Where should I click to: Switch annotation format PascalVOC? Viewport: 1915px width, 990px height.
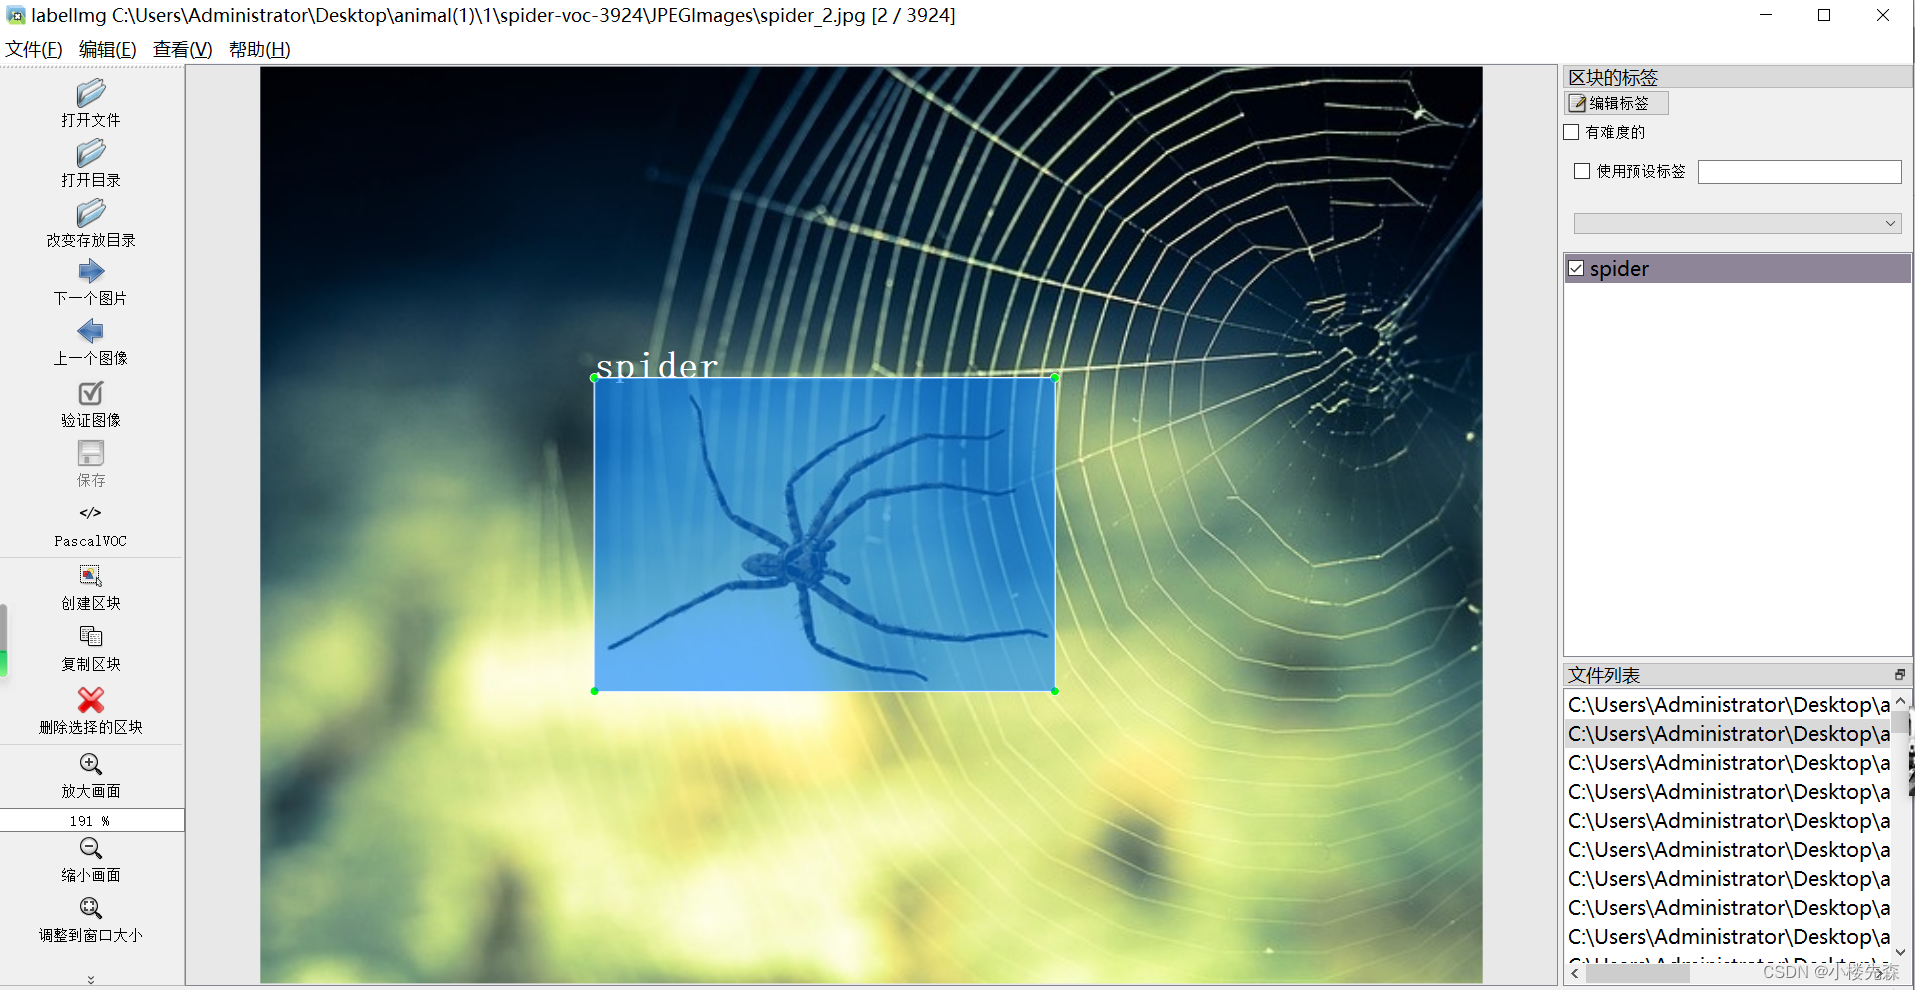[x=90, y=526]
